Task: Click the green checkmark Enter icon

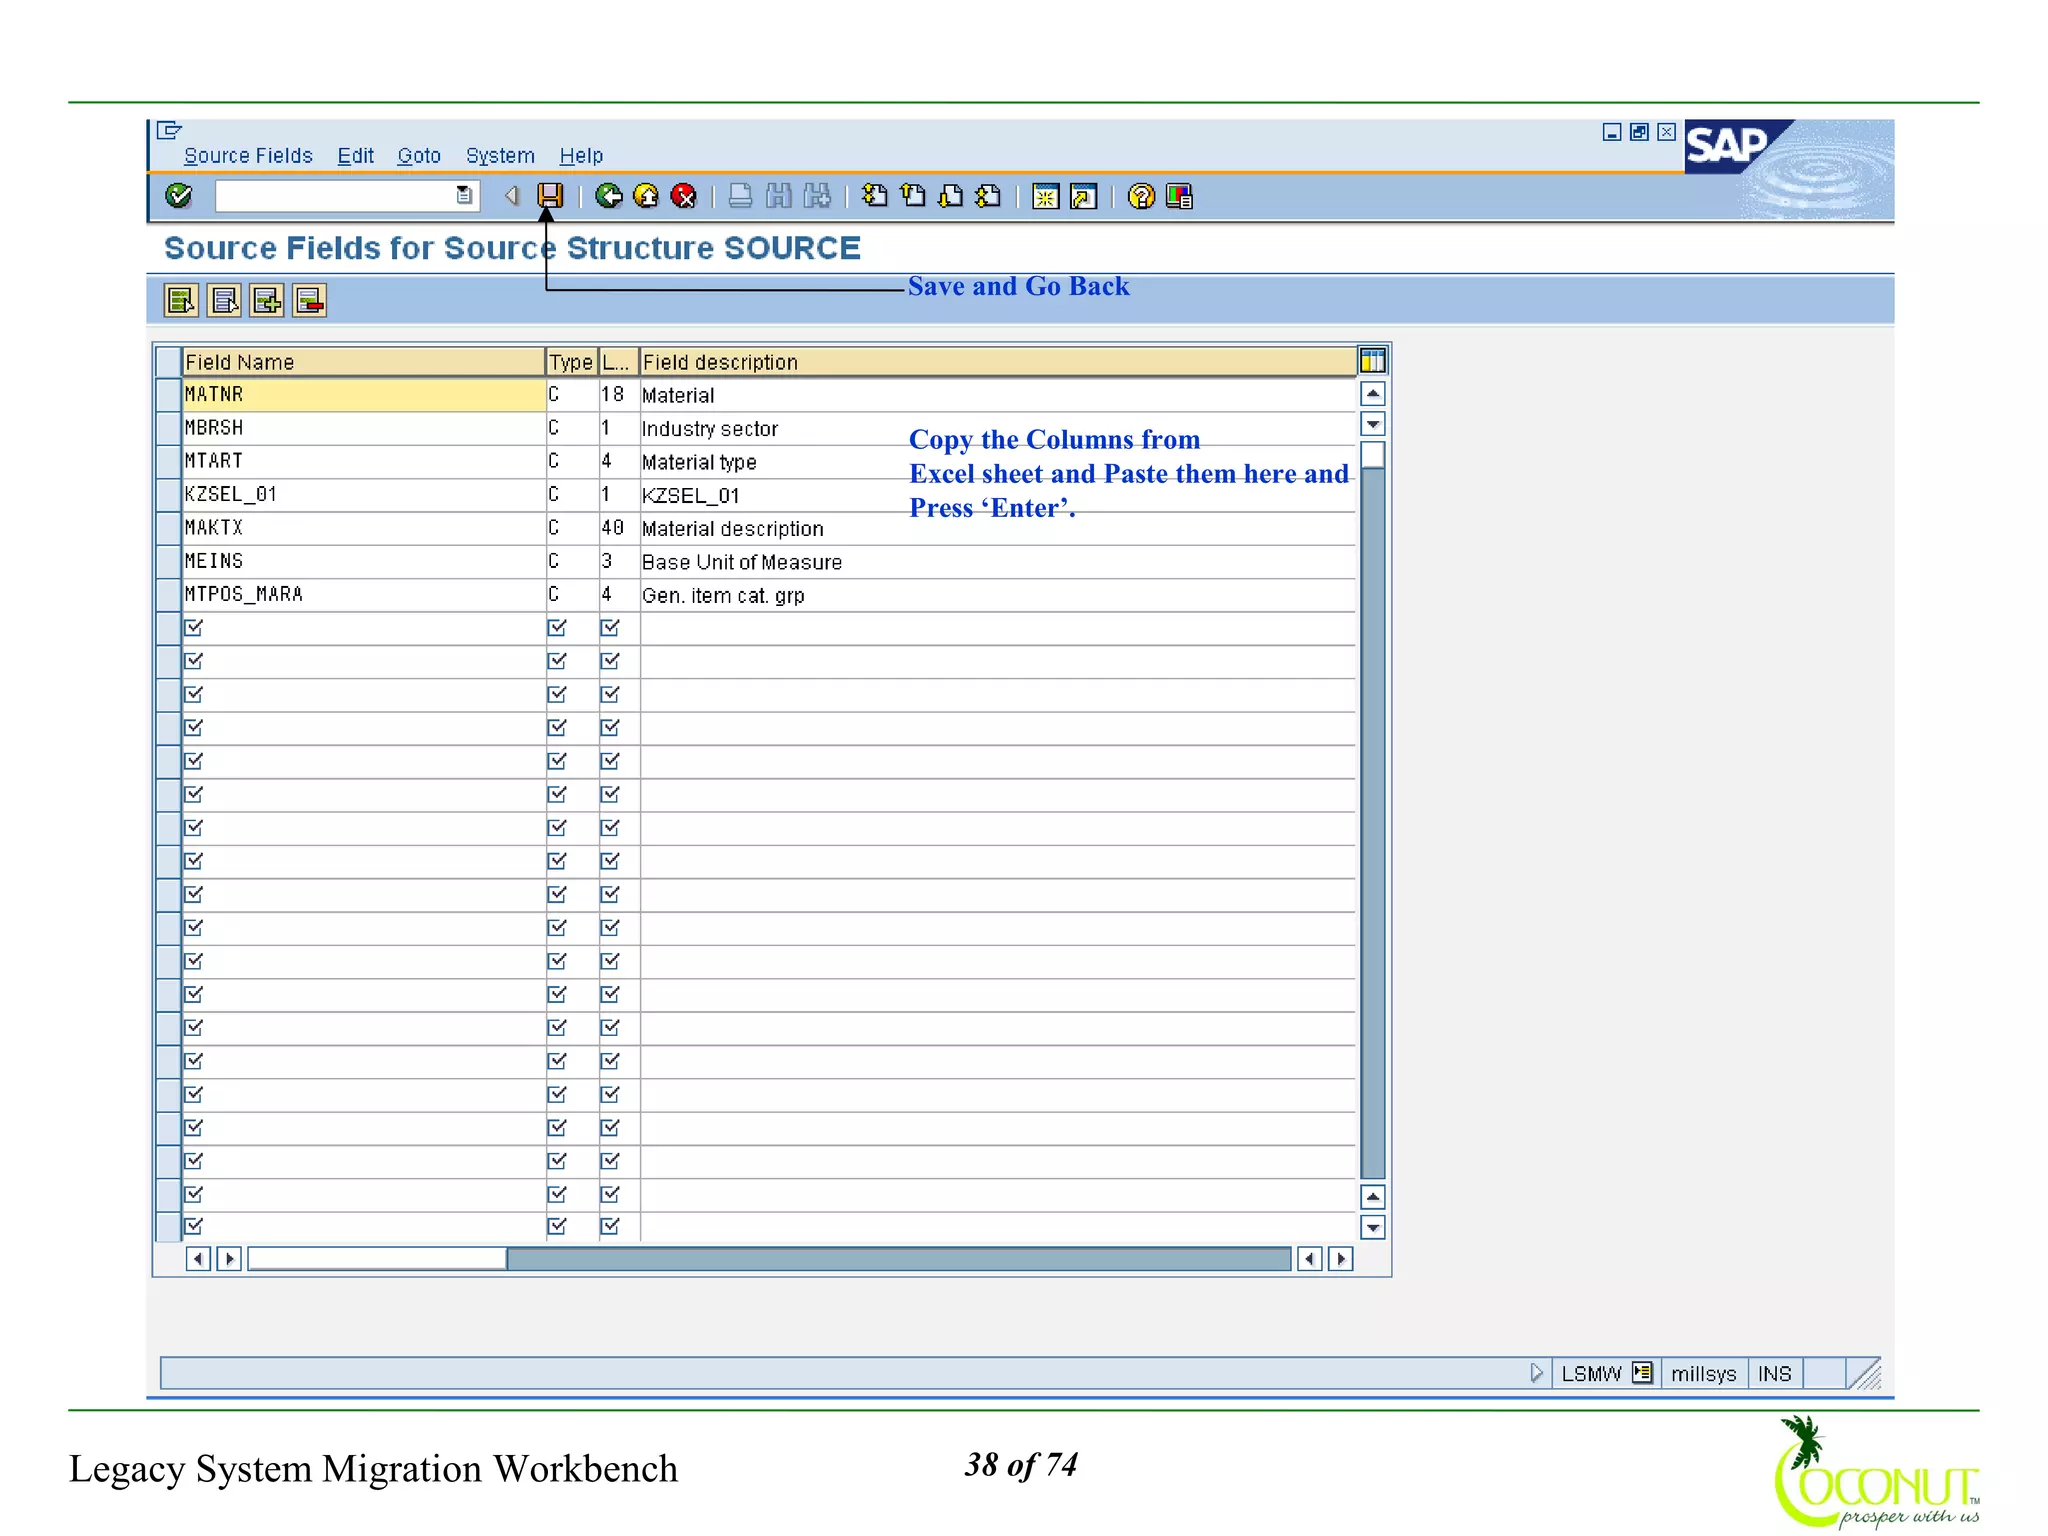Action: click(179, 196)
